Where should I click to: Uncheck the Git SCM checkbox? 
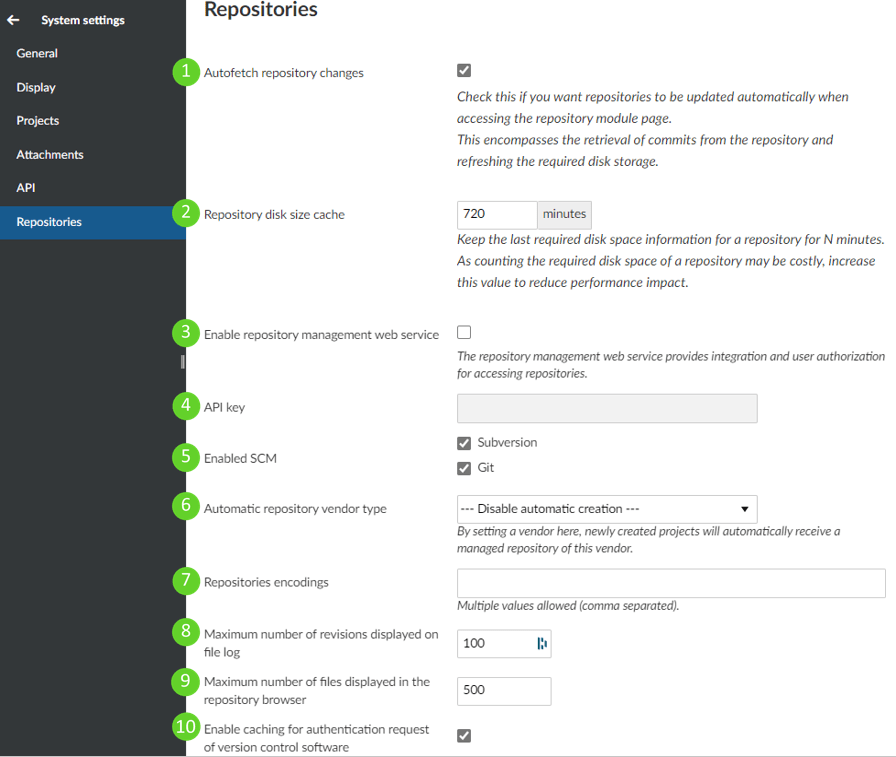[464, 468]
